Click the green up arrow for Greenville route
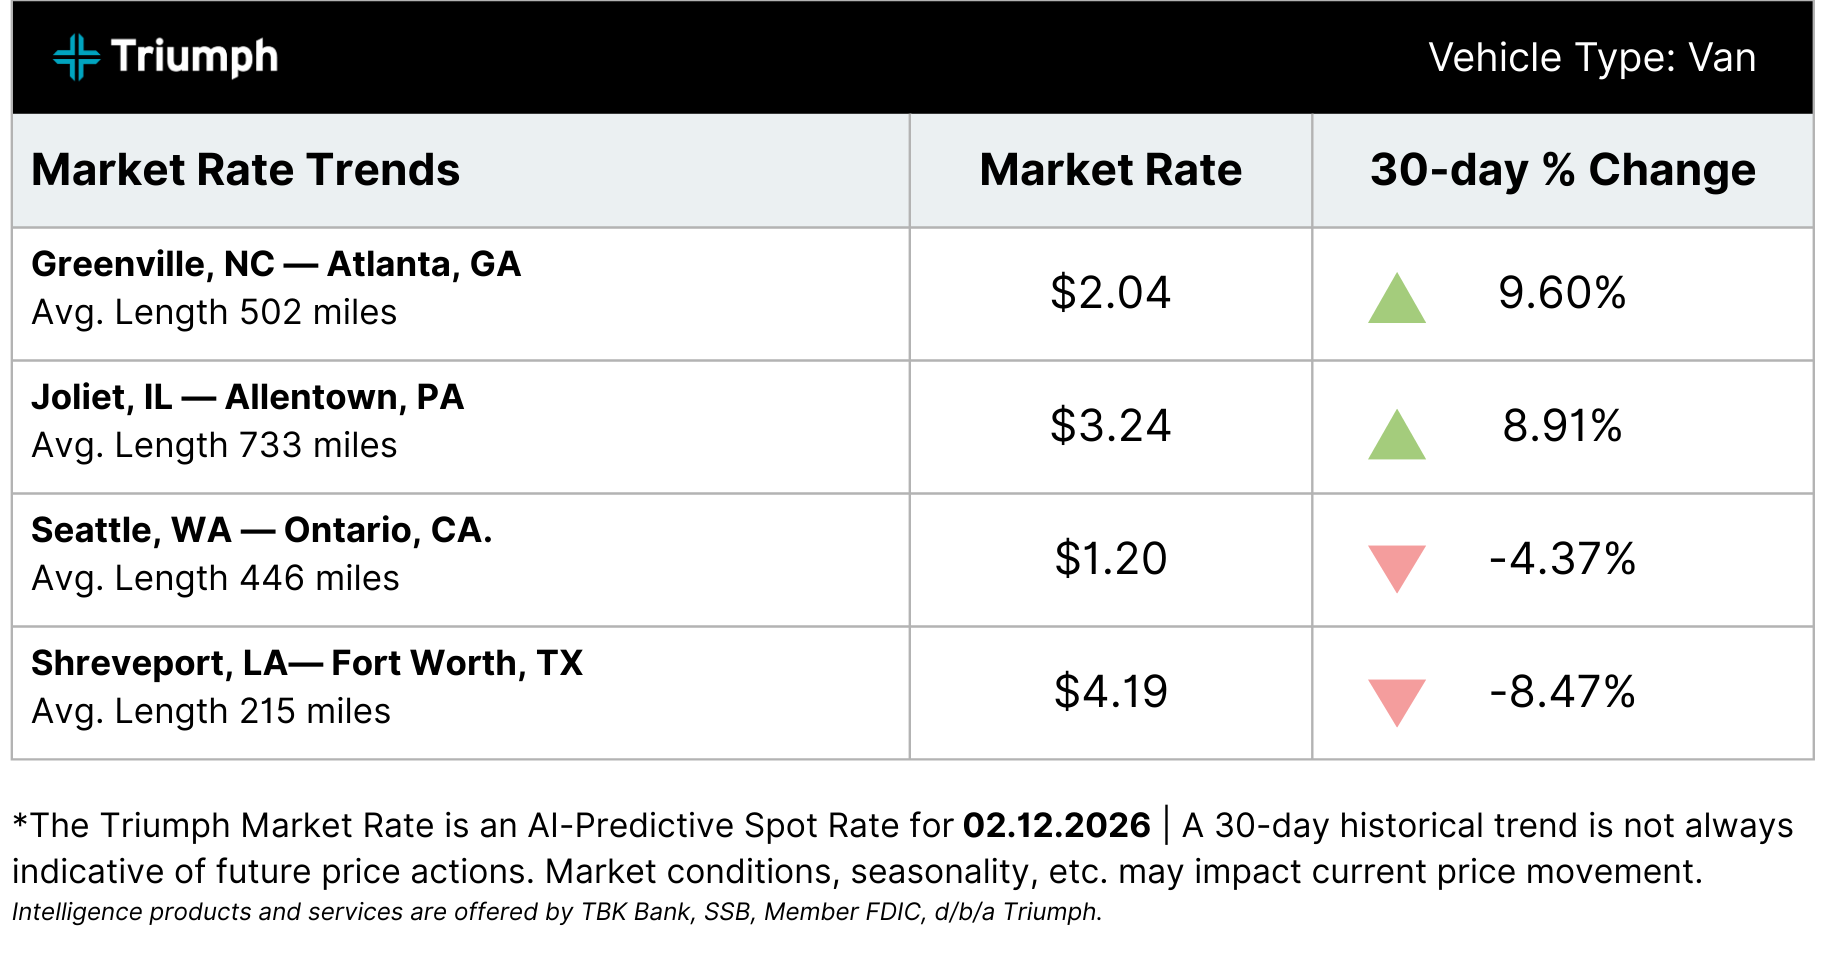Image resolution: width=1826 pixels, height=969 pixels. (1396, 299)
